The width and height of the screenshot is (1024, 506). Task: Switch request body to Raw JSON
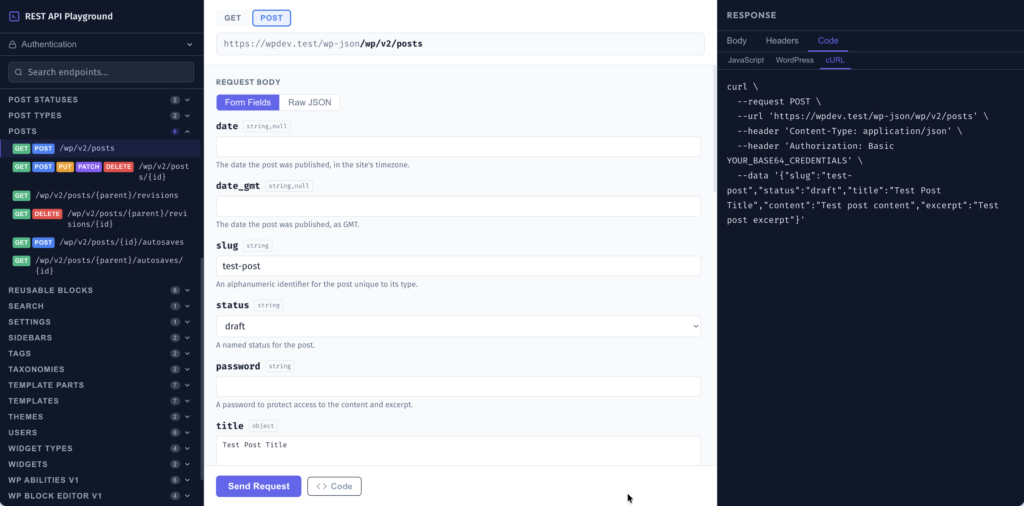[x=310, y=103]
